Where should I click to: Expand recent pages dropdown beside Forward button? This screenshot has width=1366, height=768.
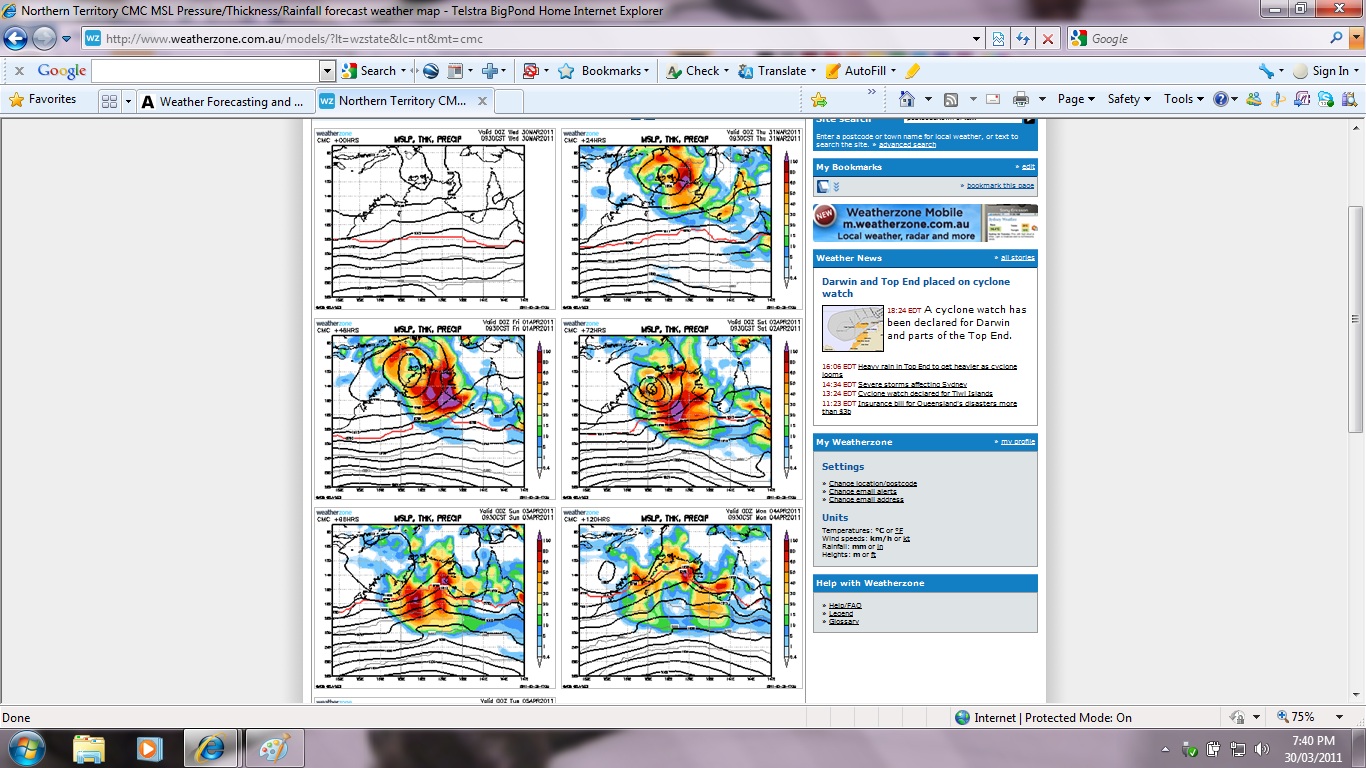[x=66, y=39]
